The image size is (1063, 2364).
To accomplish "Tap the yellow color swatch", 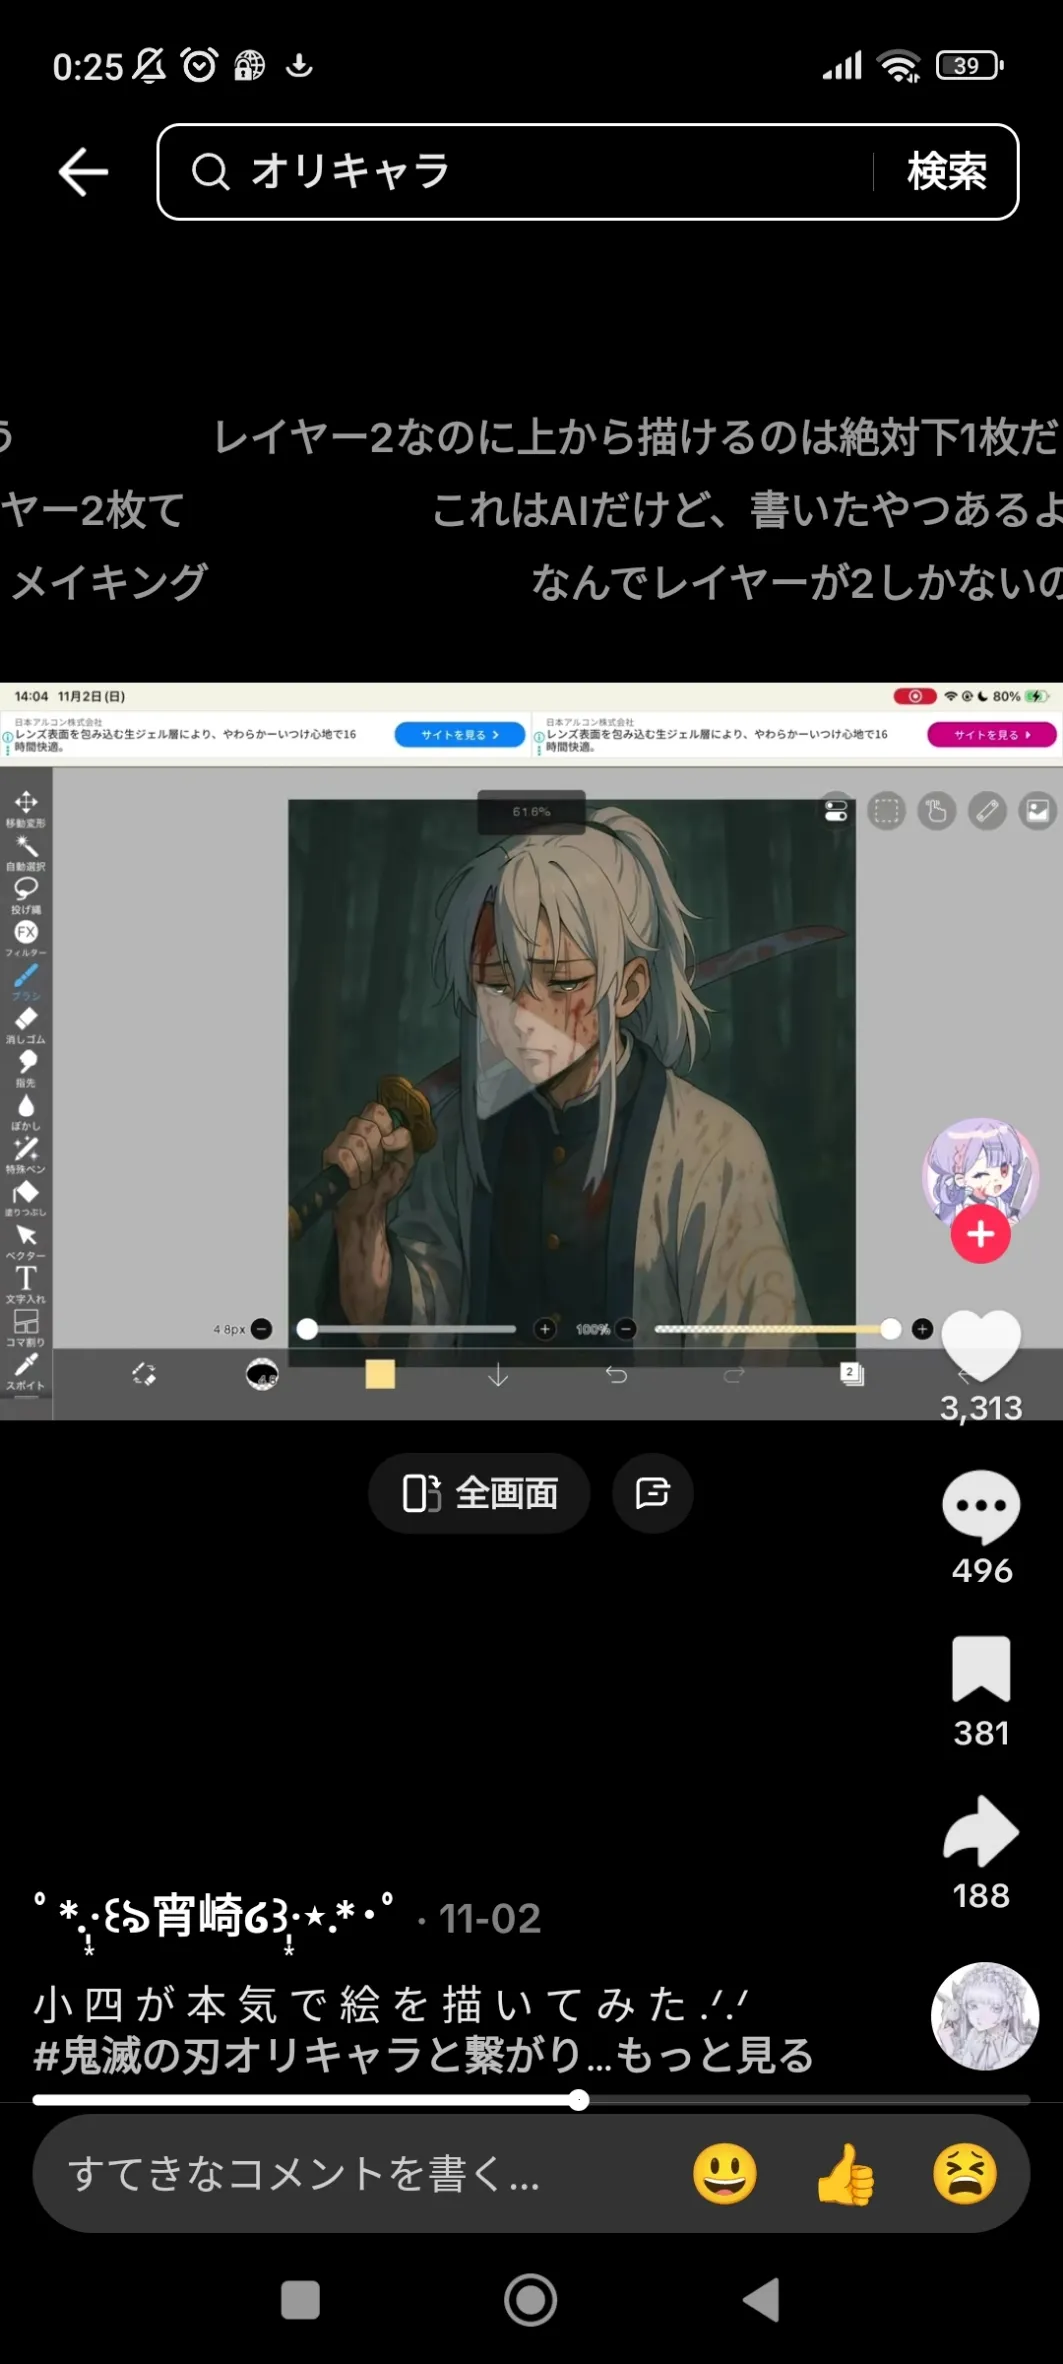I will click(x=380, y=1374).
